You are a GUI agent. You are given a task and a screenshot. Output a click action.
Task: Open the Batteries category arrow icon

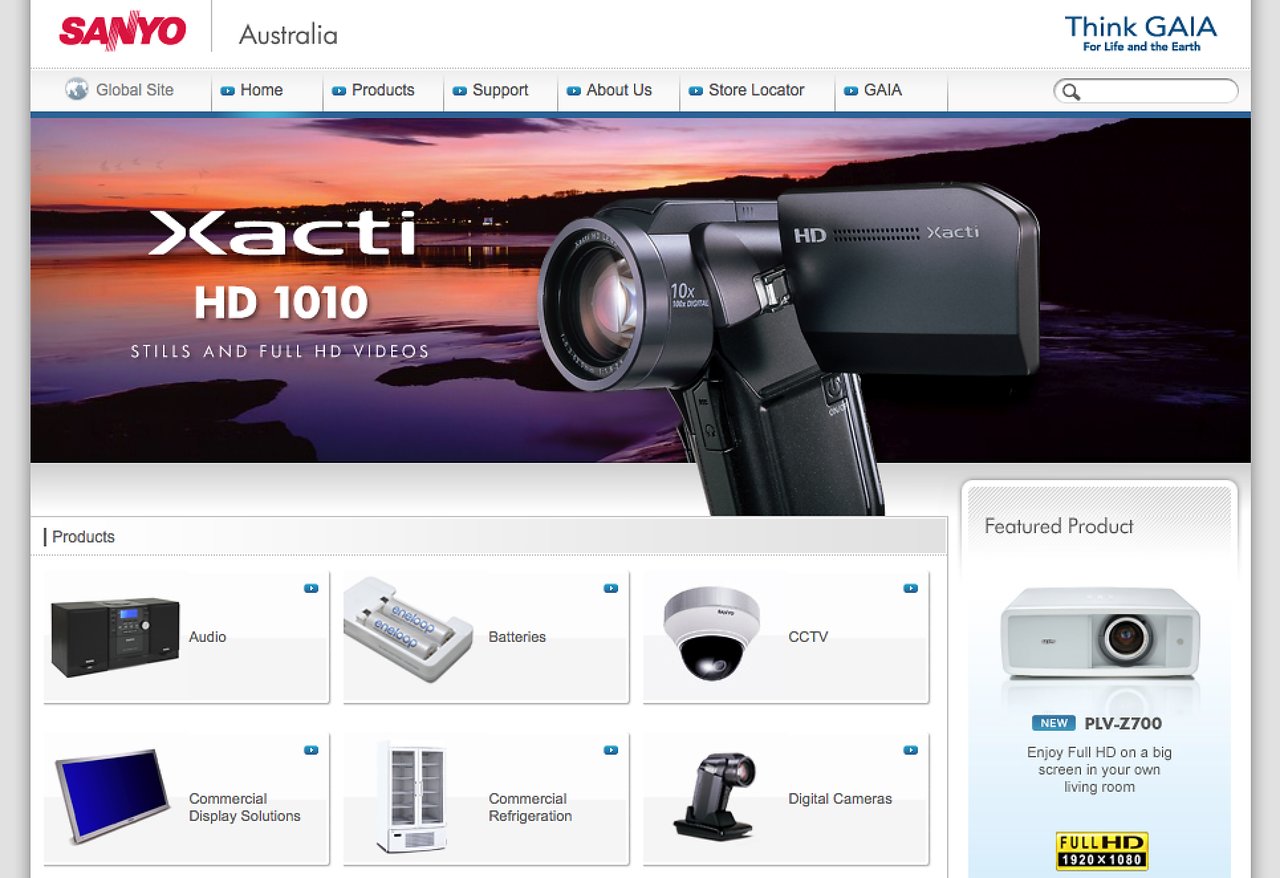(611, 588)
